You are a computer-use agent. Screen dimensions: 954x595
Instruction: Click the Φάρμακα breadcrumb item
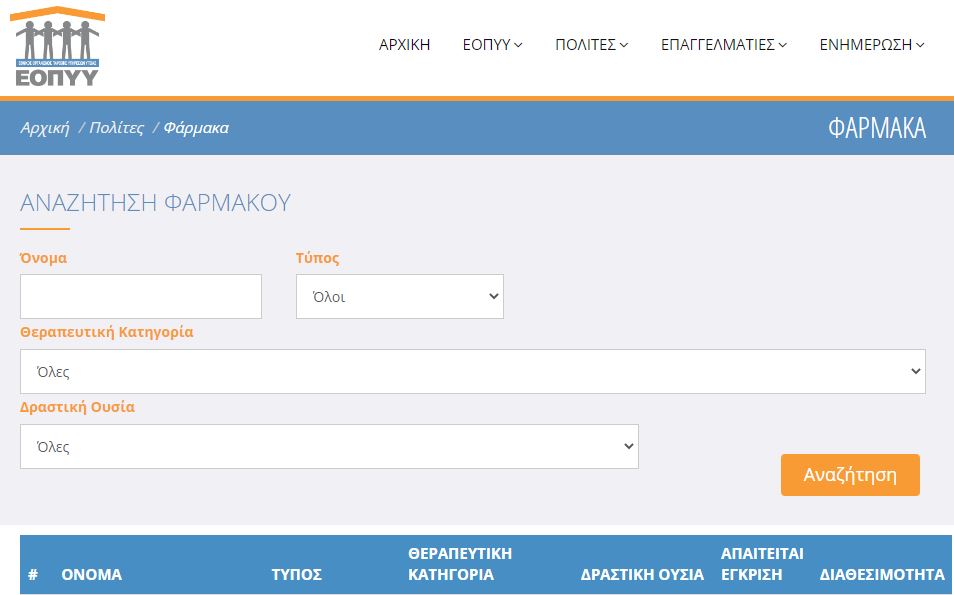pos(196,128)
